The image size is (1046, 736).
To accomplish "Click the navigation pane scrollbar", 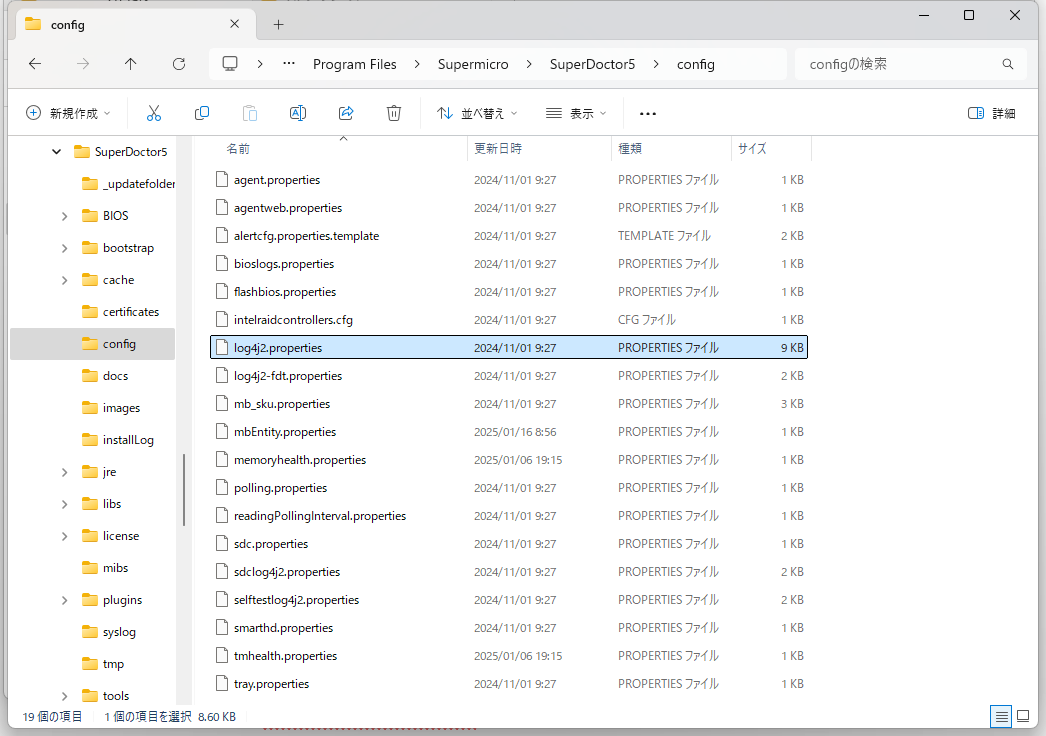I will click(x=183, y=489).
